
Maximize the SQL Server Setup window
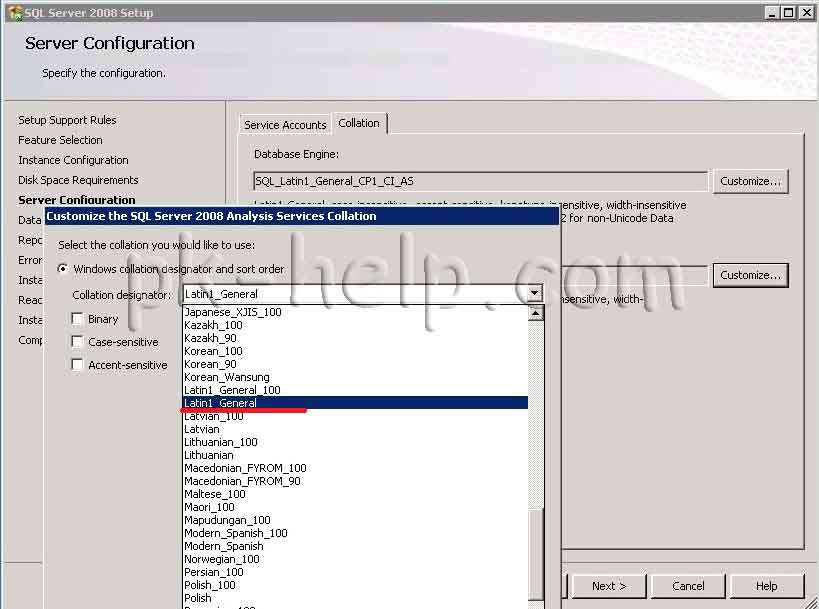point(789,13)
